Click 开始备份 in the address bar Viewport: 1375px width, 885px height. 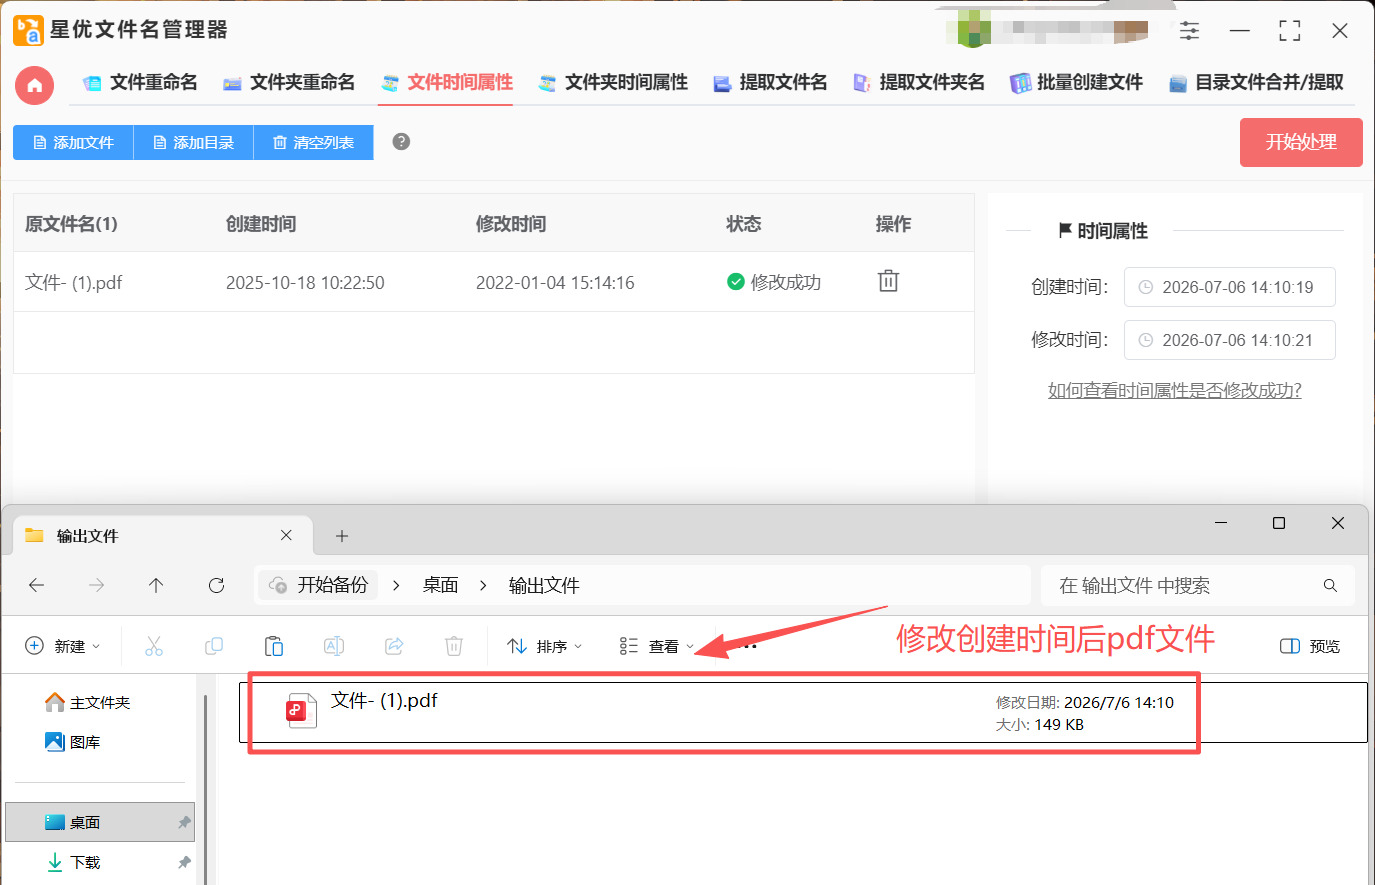(x=319, y=585)
